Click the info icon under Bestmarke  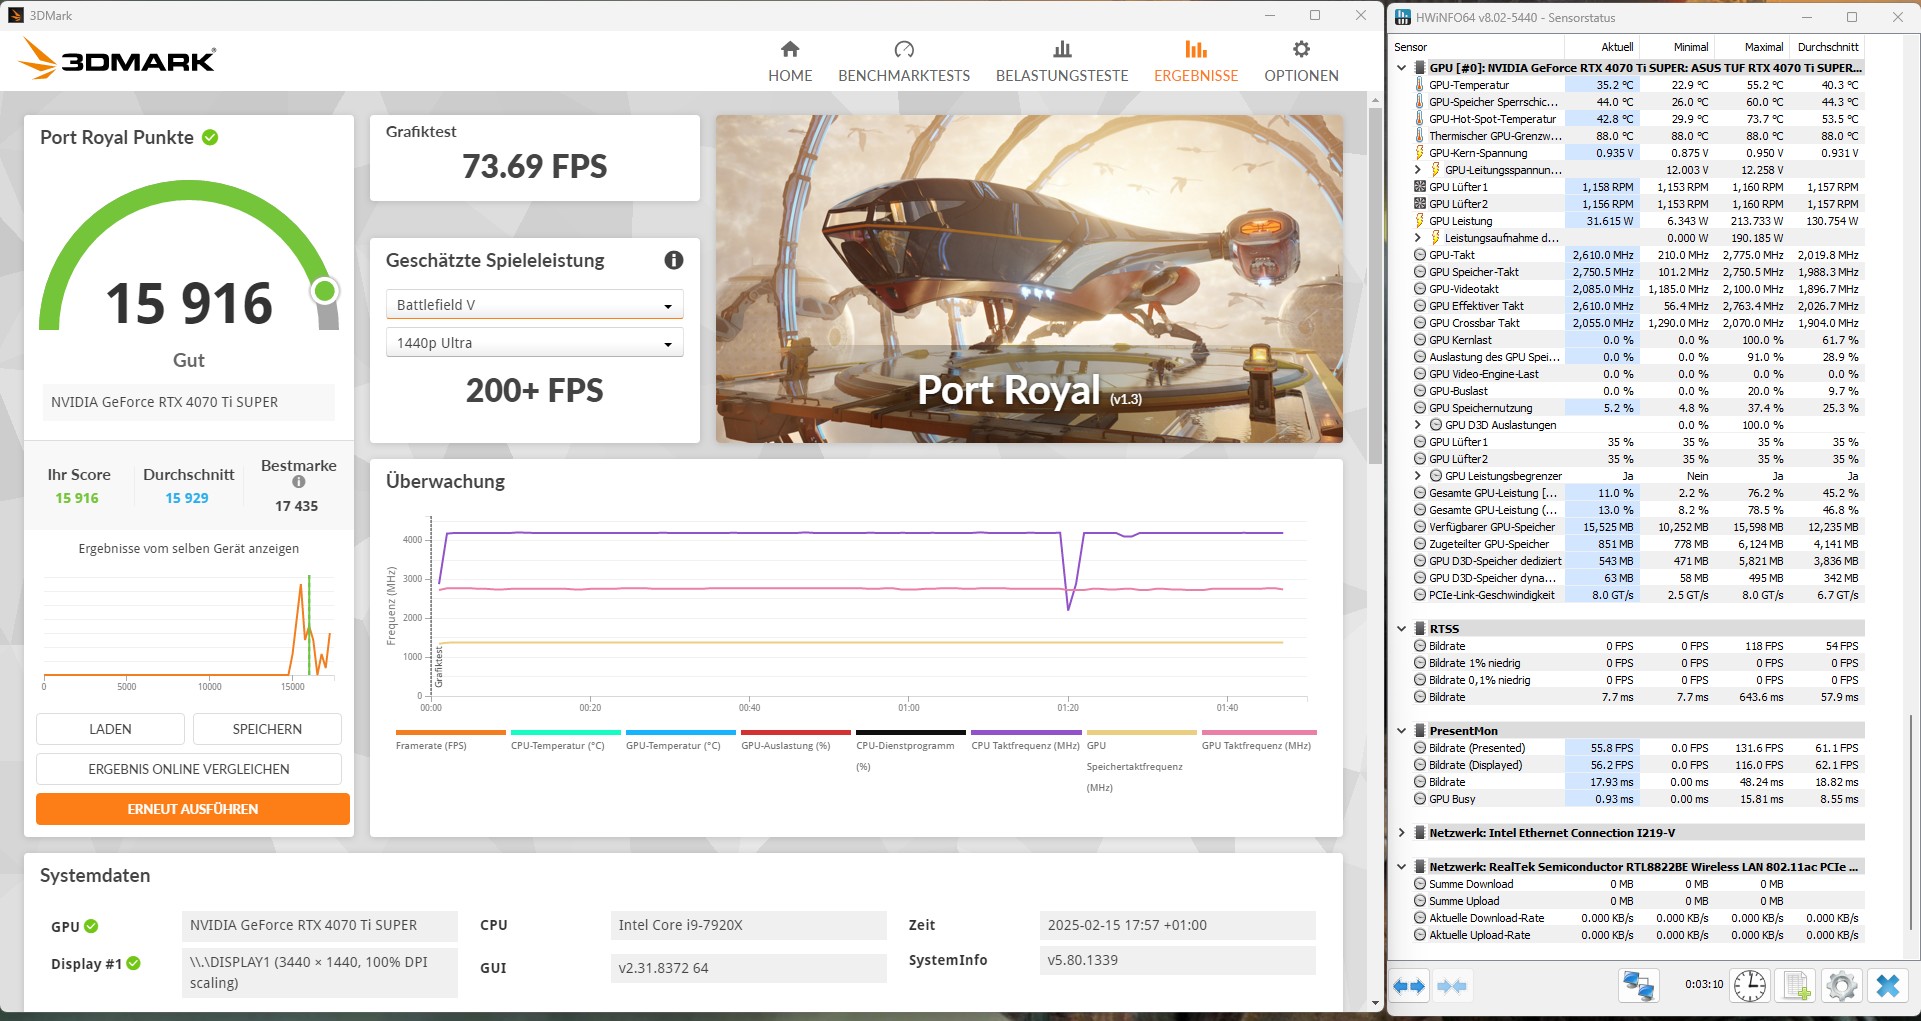click(x=298, y=482)
